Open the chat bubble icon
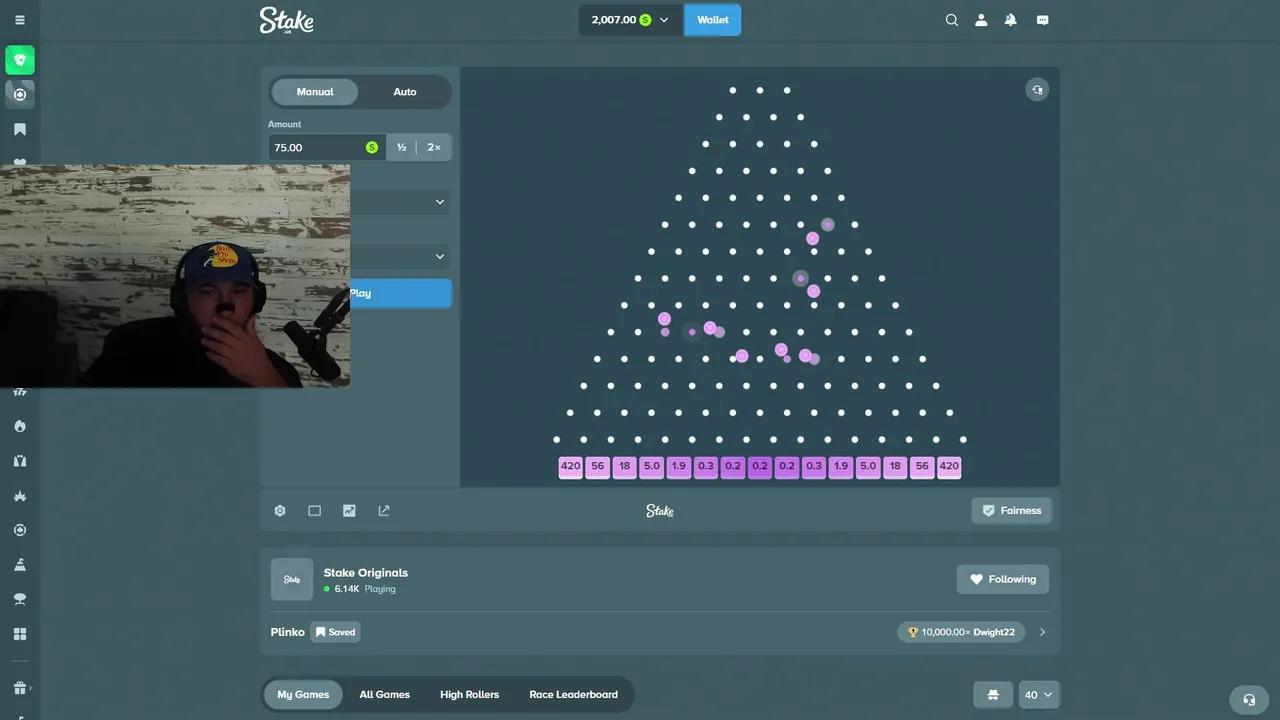This screenshot has width=1280, height=720. 1042,20
